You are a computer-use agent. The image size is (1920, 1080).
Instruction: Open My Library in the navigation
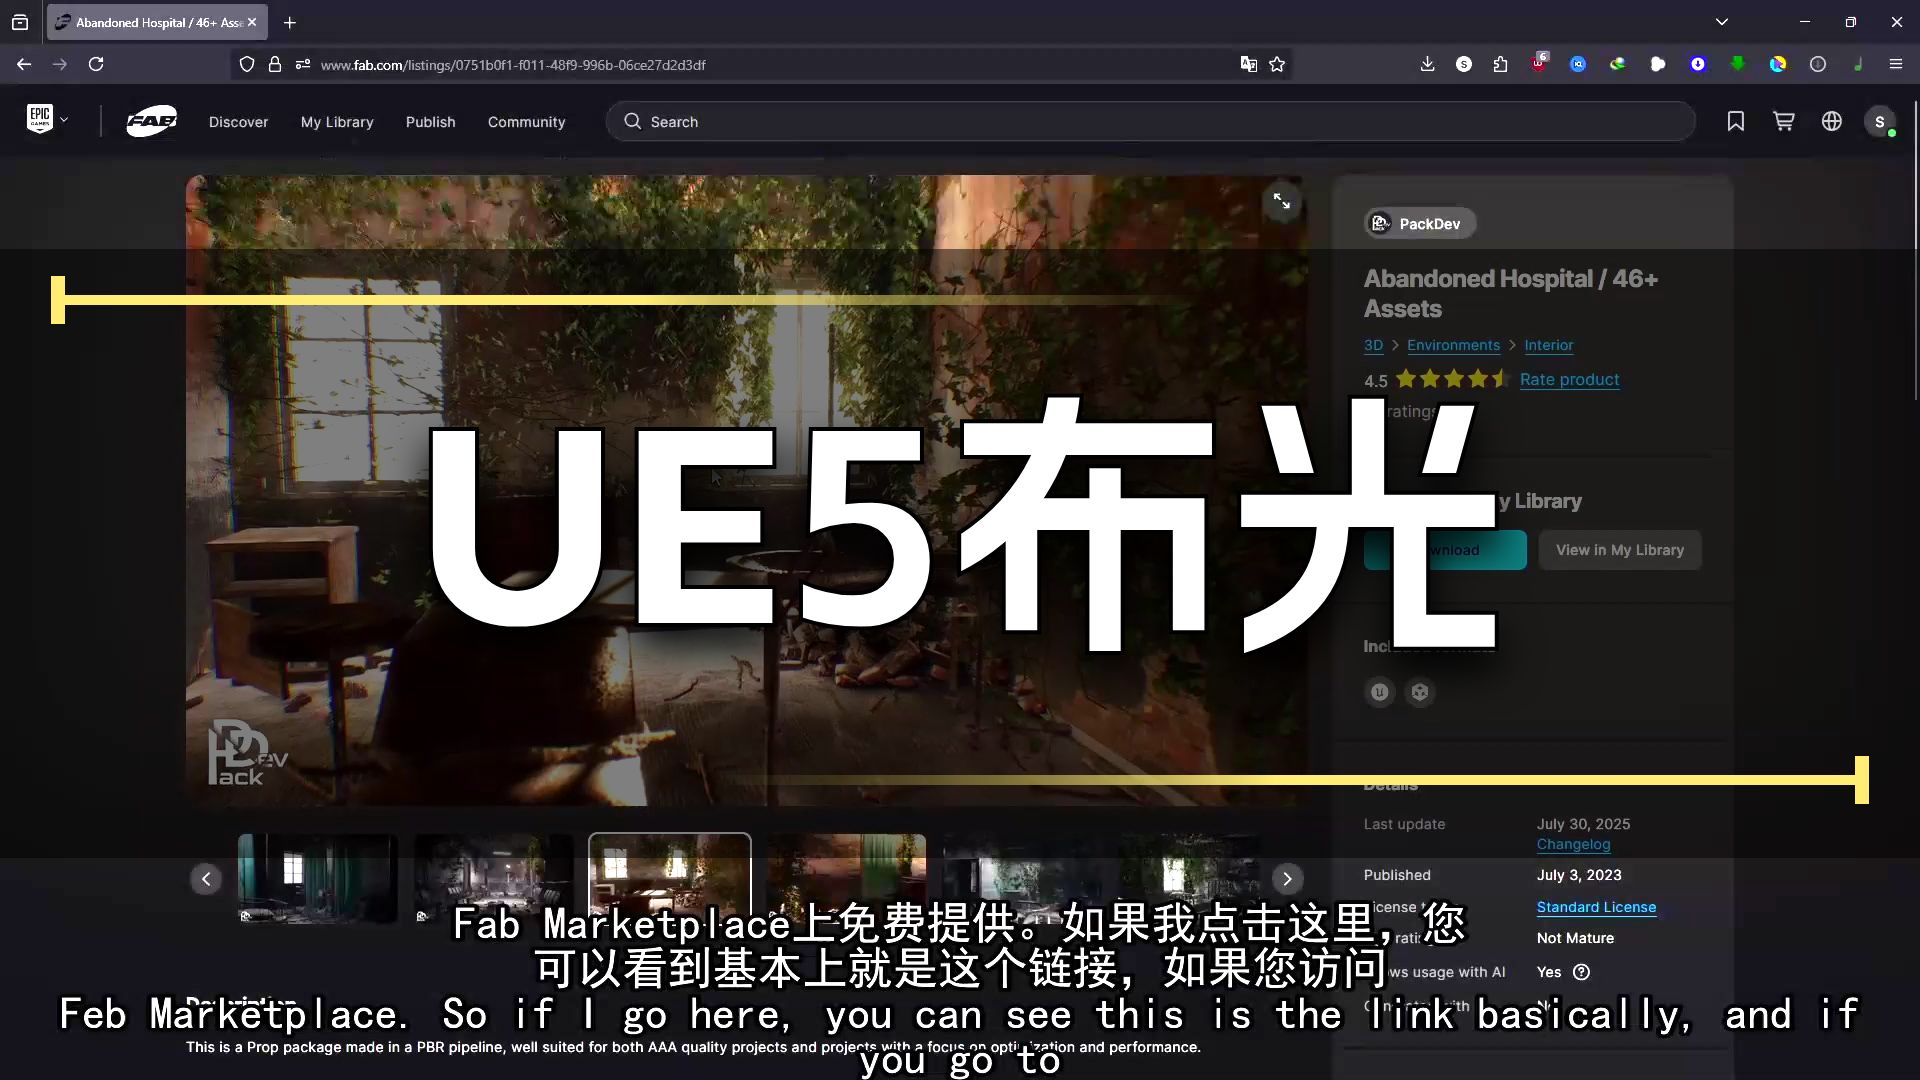[337, 122]
